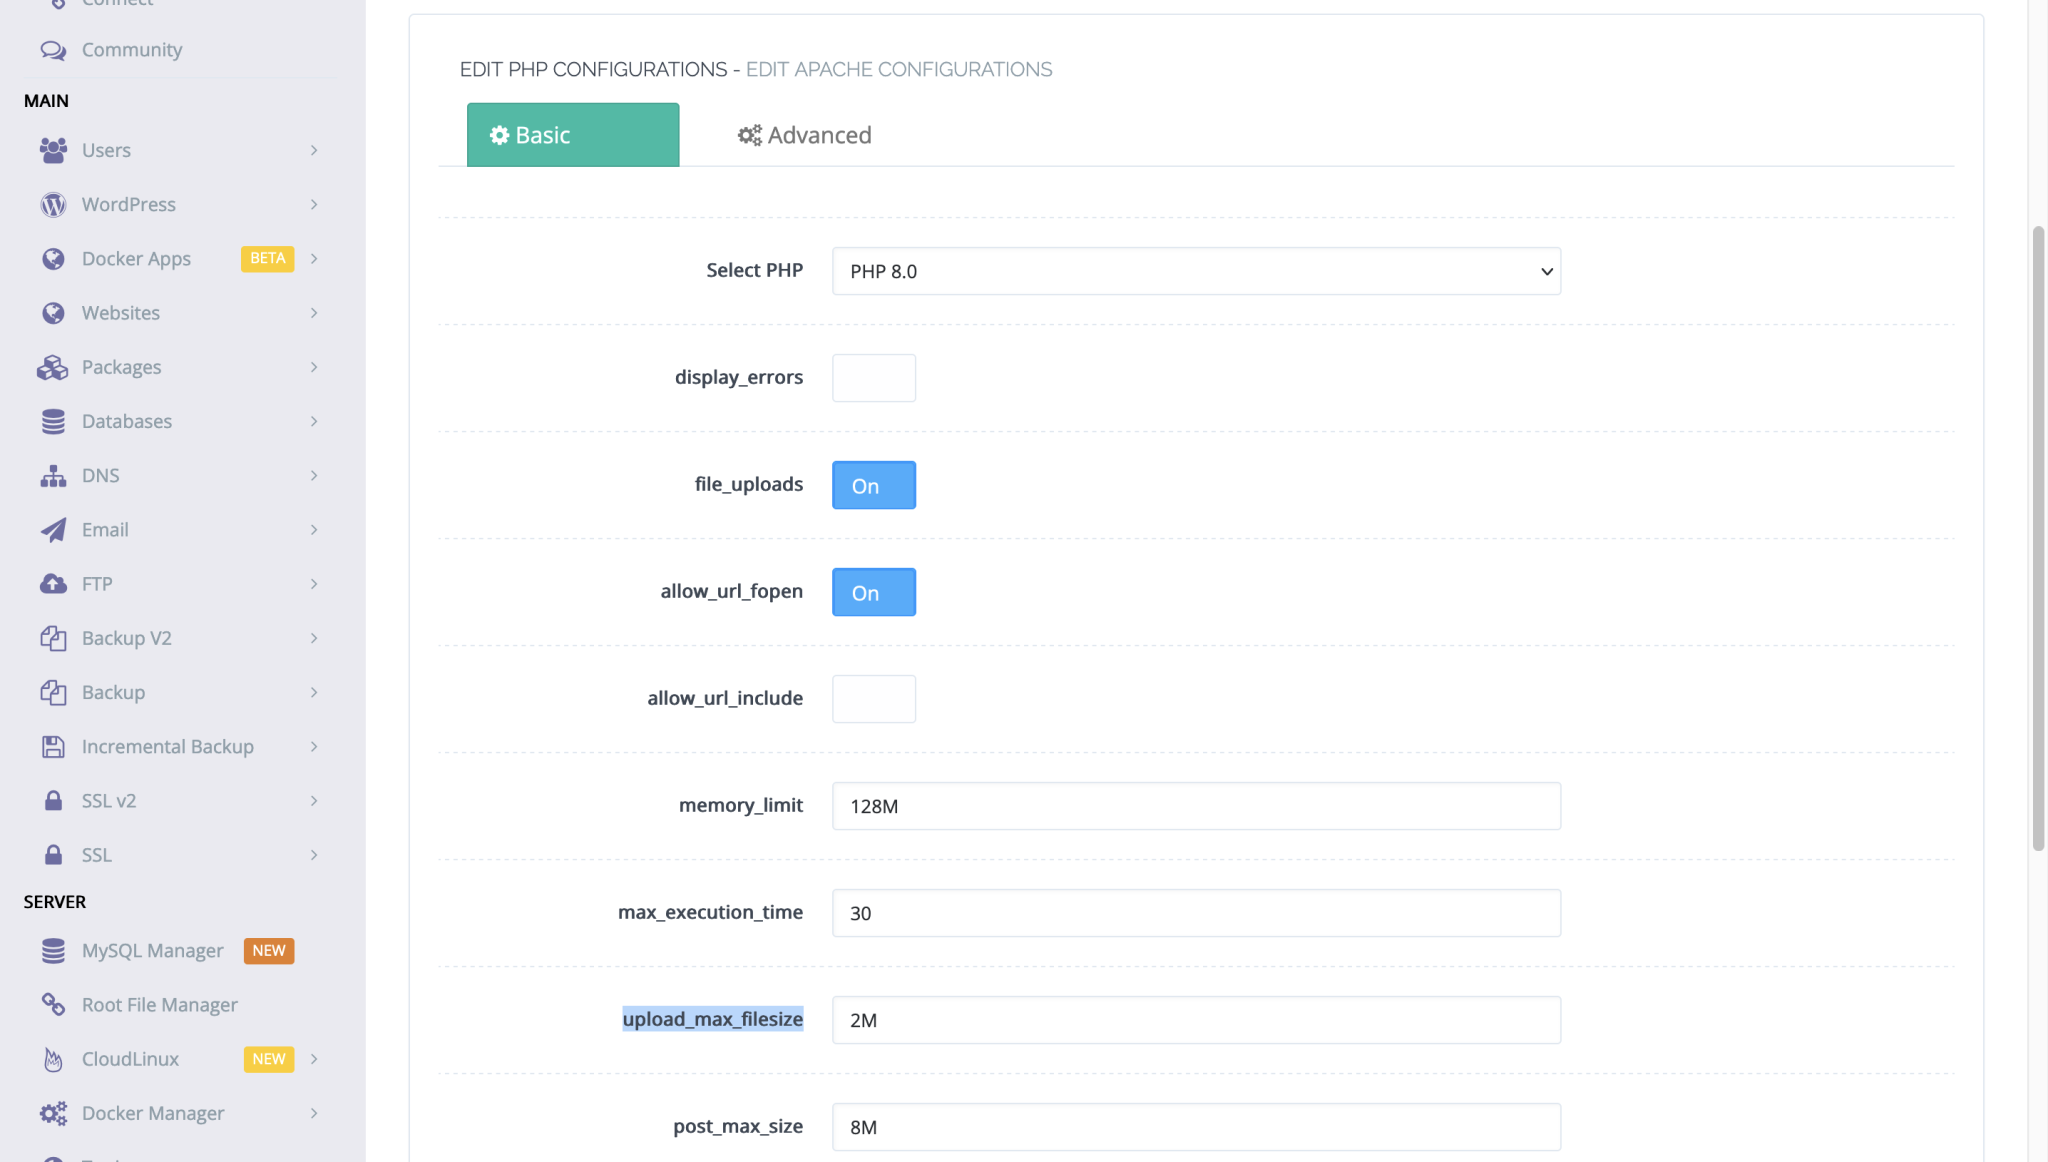Viewport: 2048px width, 1162px height.
Task: Open EDIT APACHE CONFIGURATIONS link
Action: coord(899,69)
